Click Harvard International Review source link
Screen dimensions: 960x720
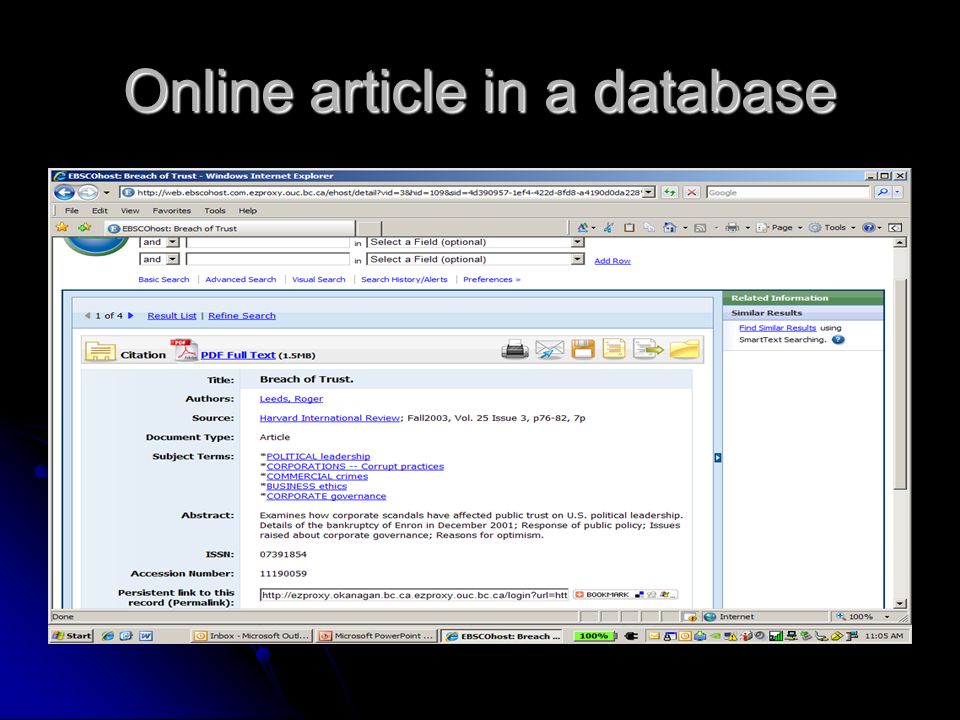pos(329,418)
